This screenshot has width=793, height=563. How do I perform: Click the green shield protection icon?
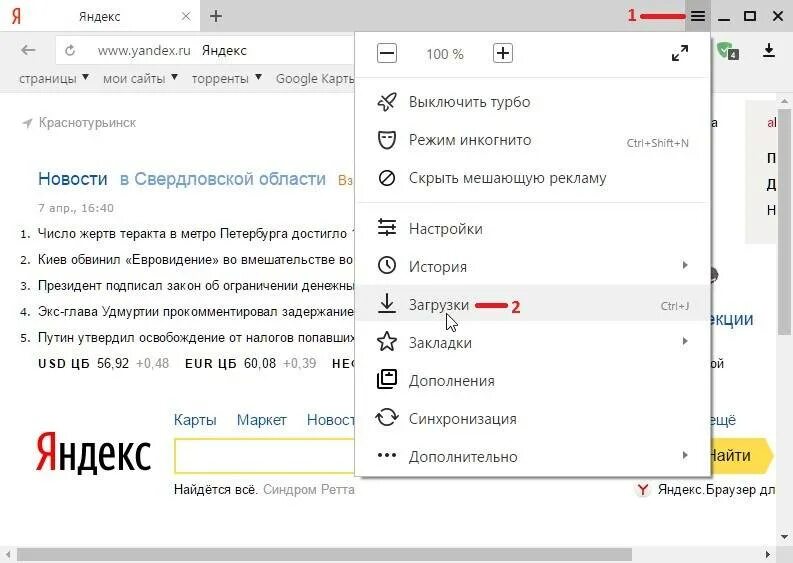pyautogui.click(x=727, y=51)
